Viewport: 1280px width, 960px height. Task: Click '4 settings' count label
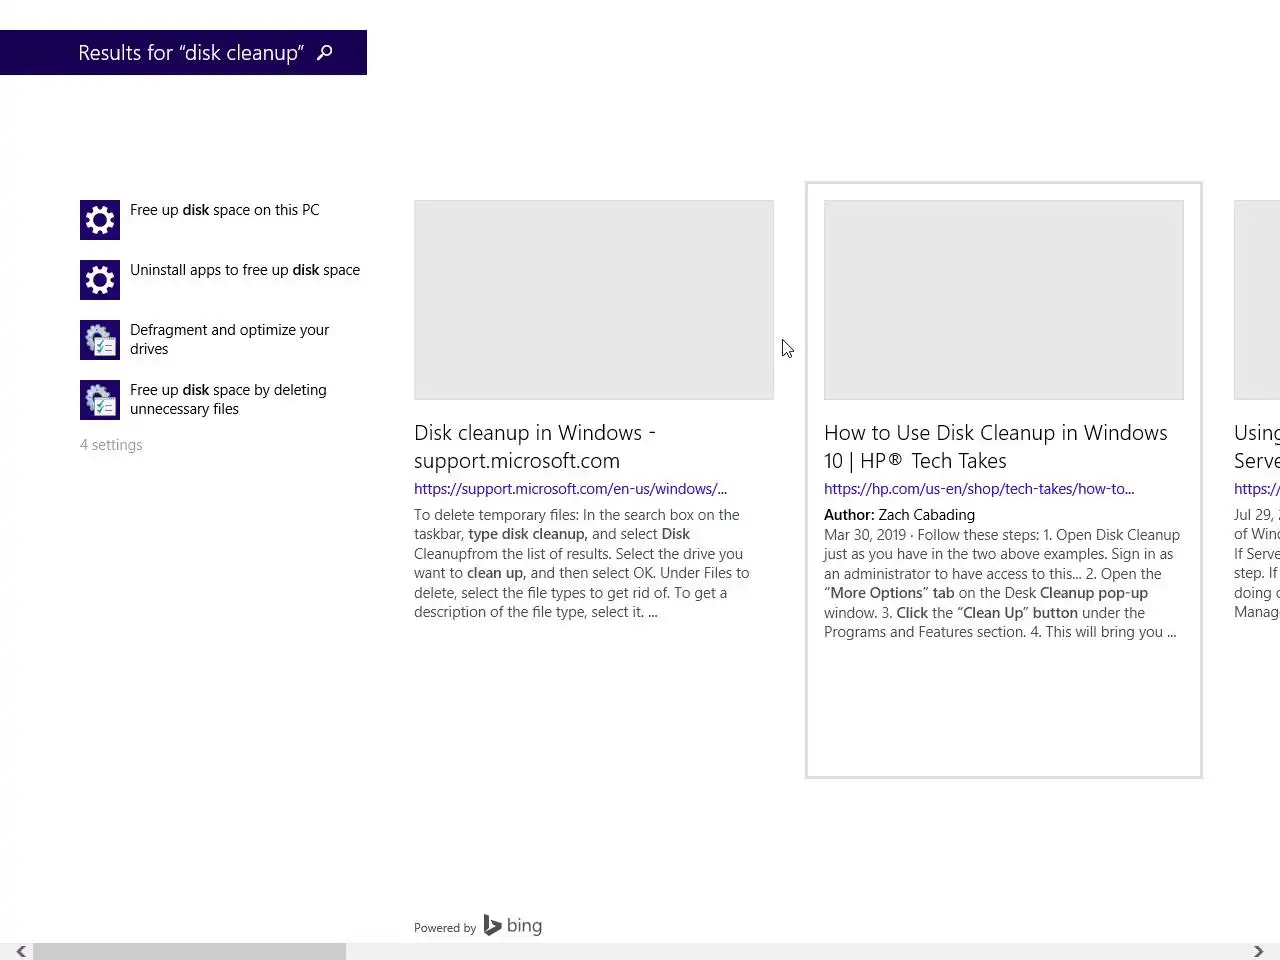click(111, 445)
